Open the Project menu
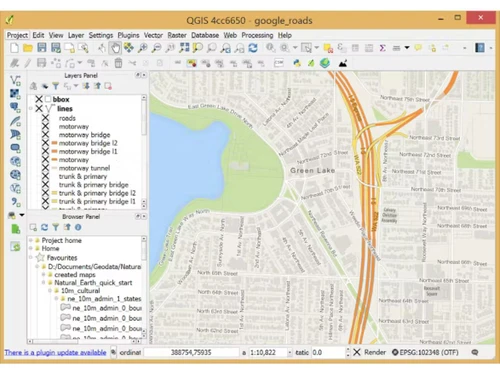The width and height of the screenshot is (500, 375). (17, 35)
